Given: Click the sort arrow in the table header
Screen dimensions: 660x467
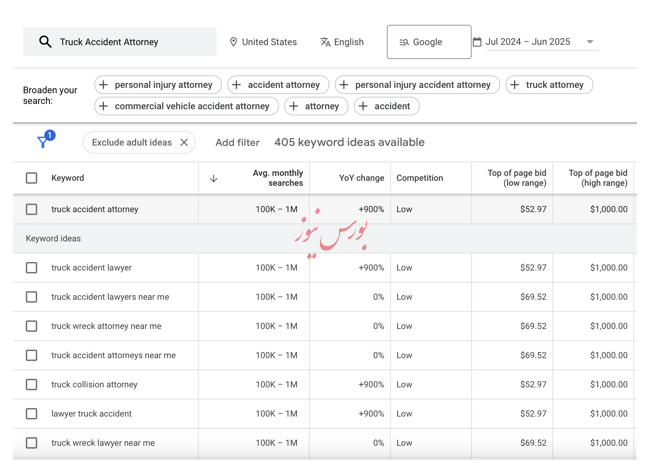Looking at the screenshot, I should click(x=213, y=179).
